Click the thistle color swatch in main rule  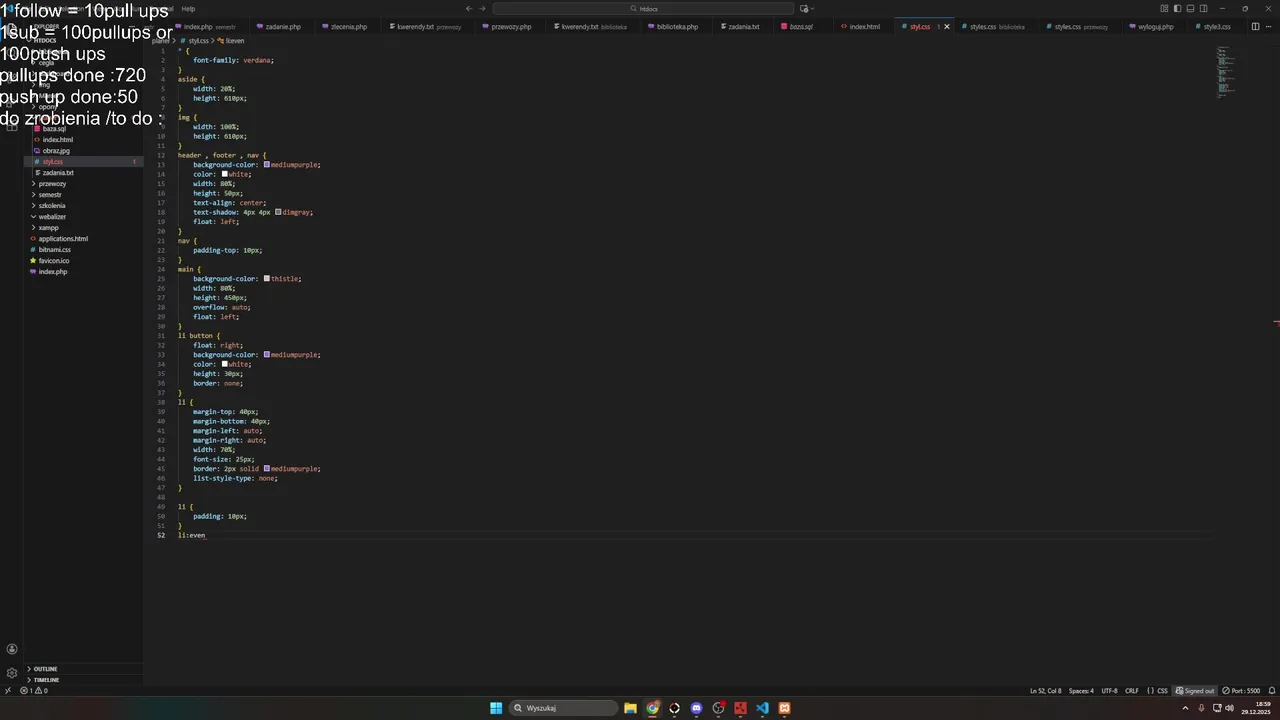(267, 278)
